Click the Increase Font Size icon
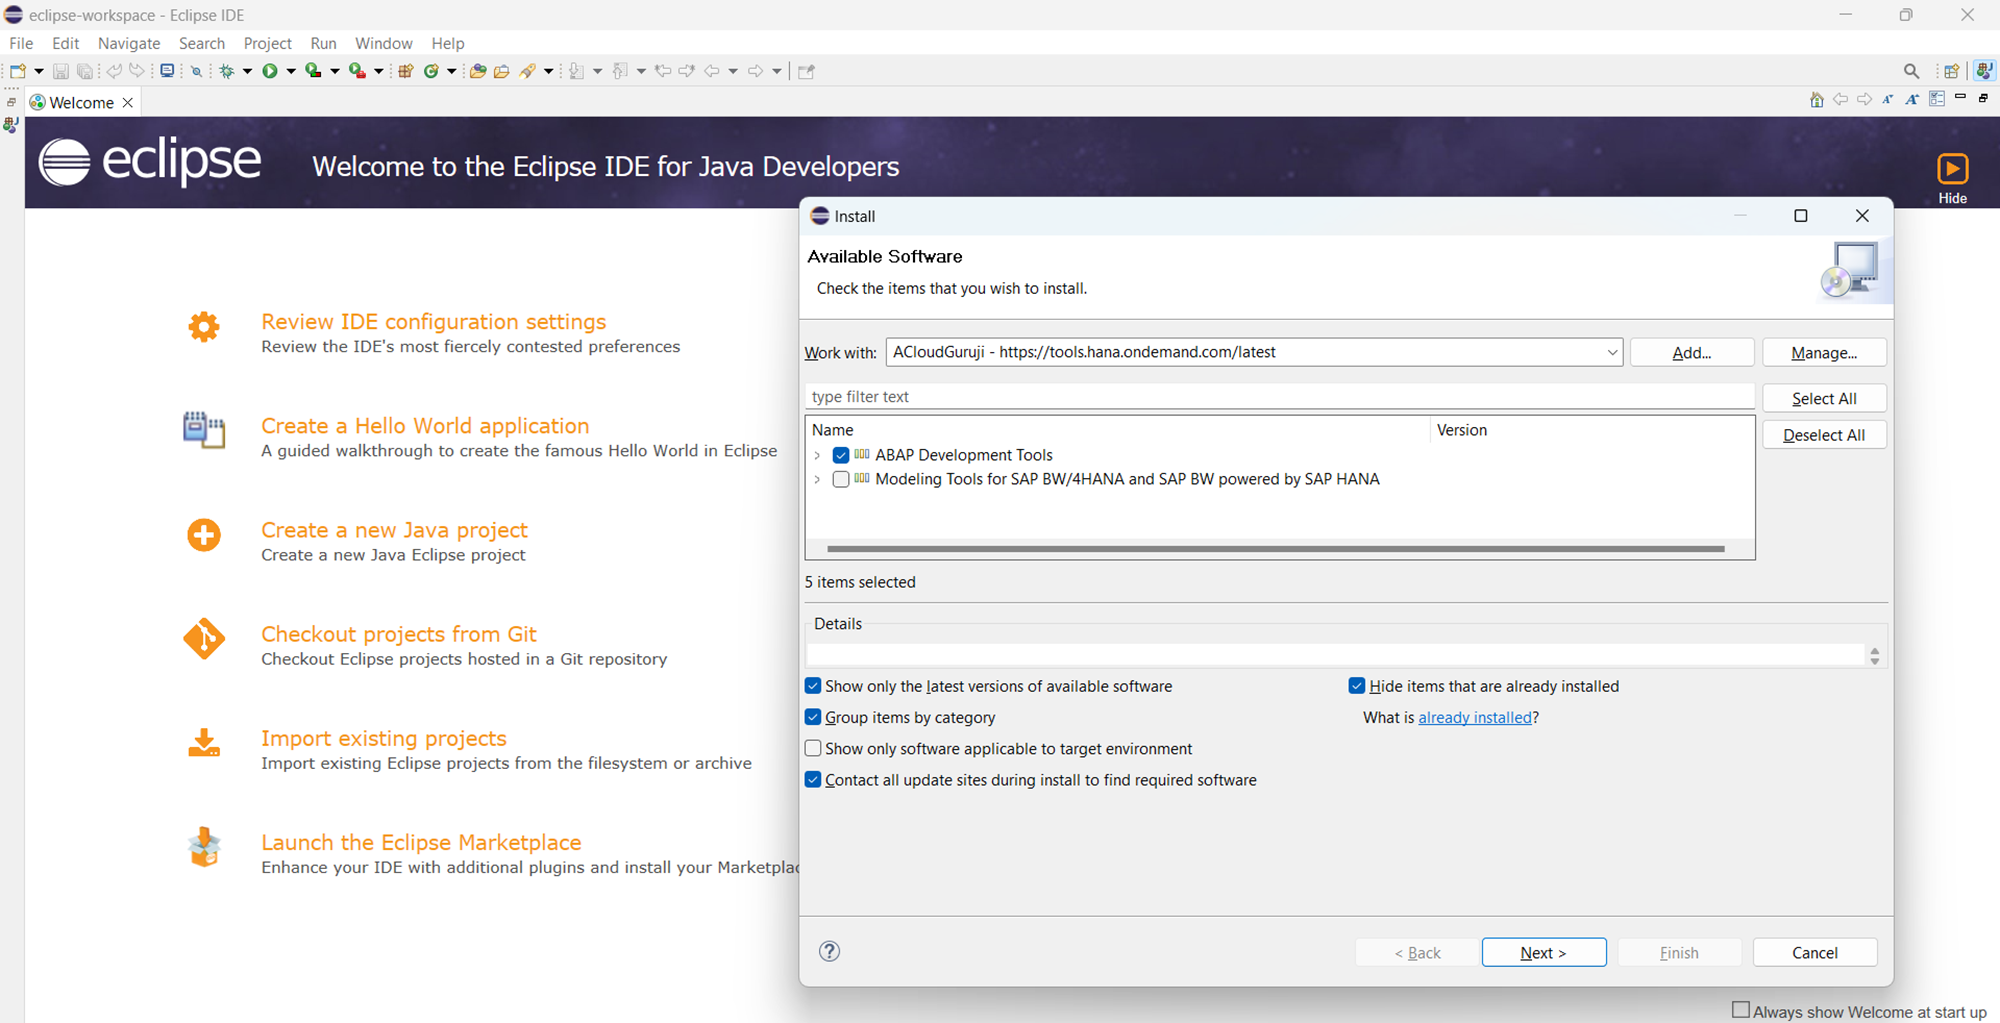The height and width of the screenshot is (1023, 2000). [x=1911, y=100]
